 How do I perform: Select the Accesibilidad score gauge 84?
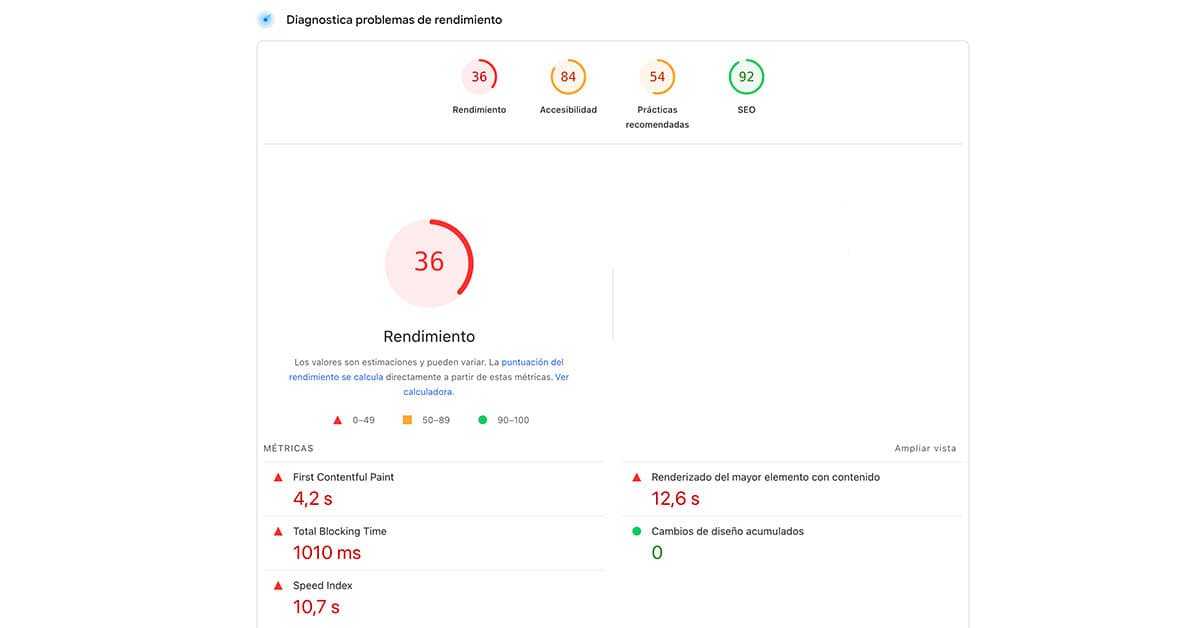point(568,77)
